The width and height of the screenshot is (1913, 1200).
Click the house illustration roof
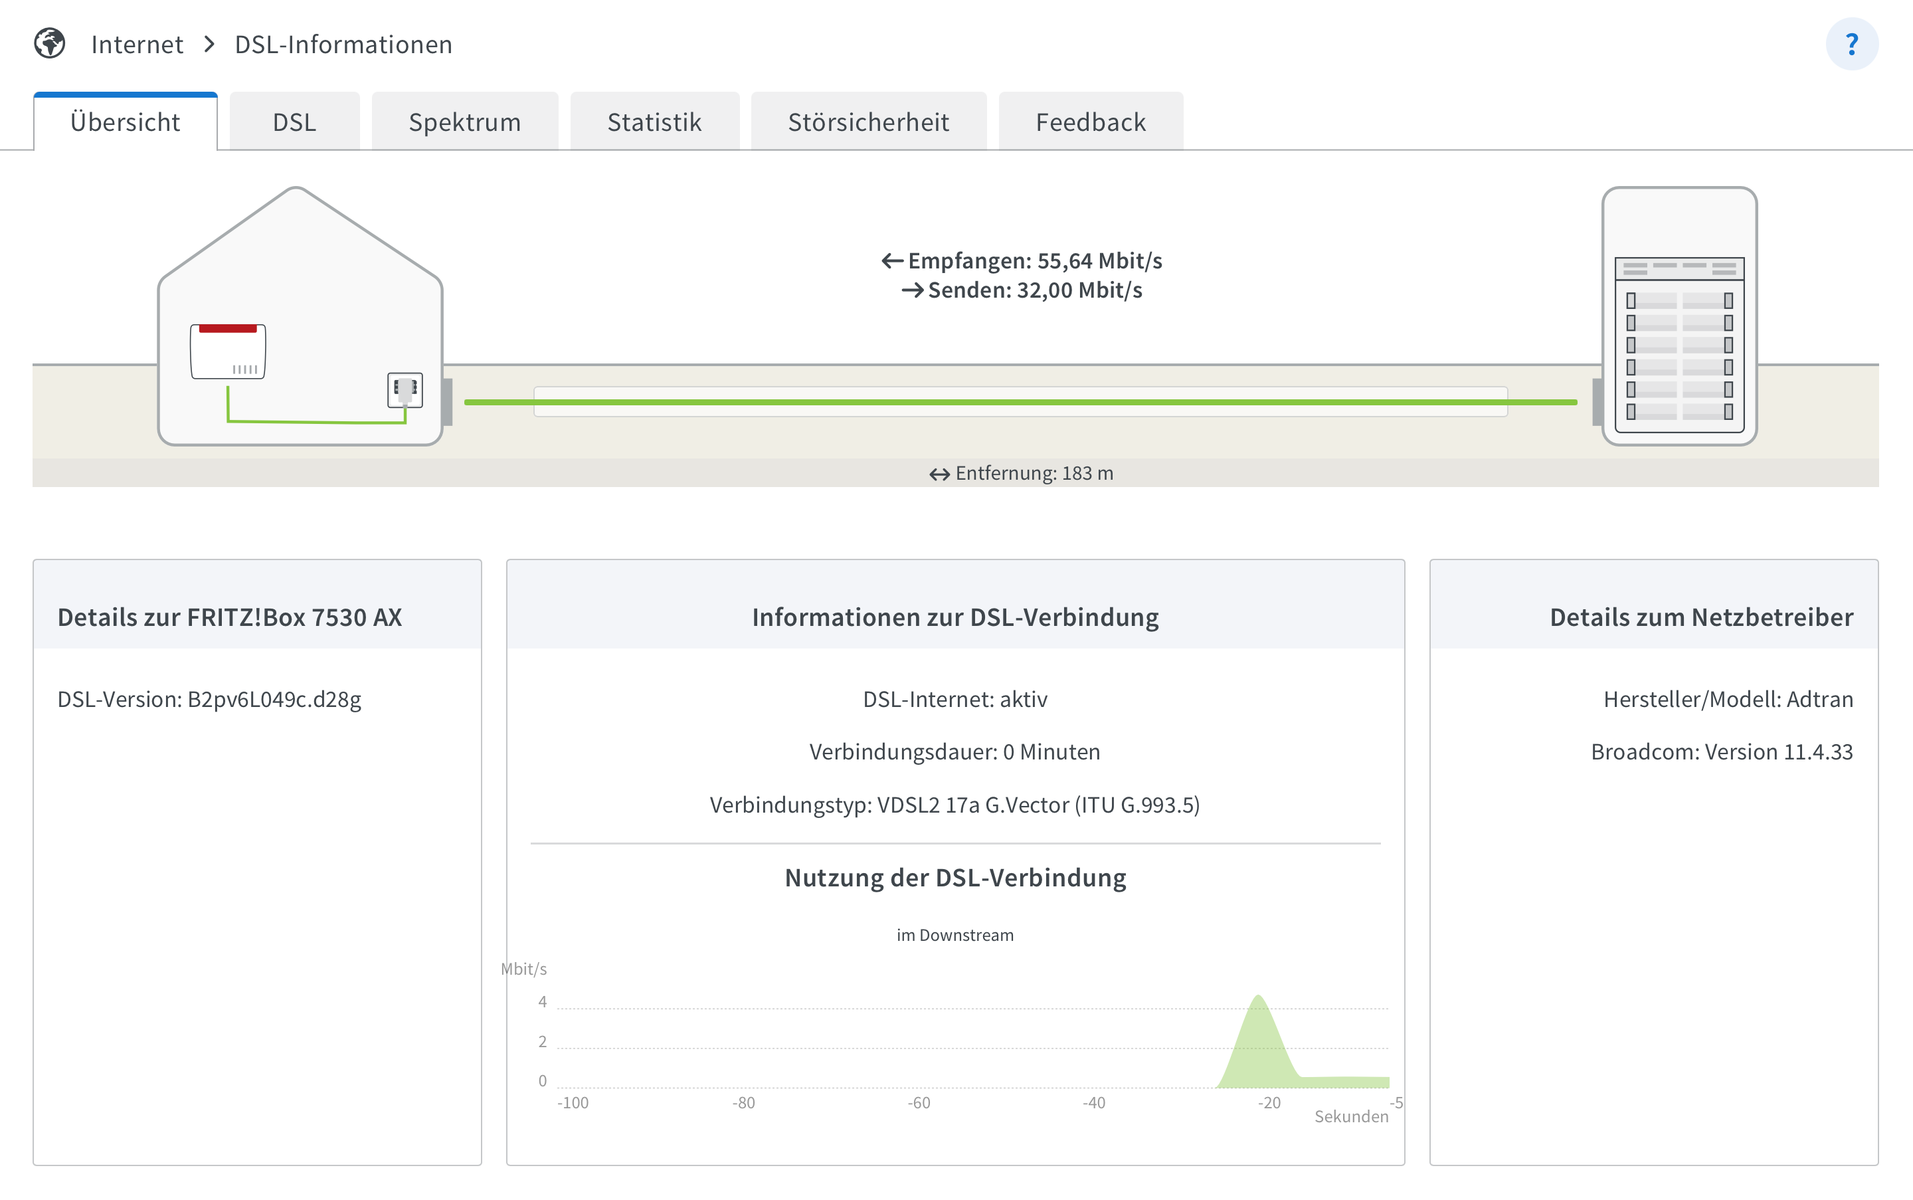[x=297, y=230]
